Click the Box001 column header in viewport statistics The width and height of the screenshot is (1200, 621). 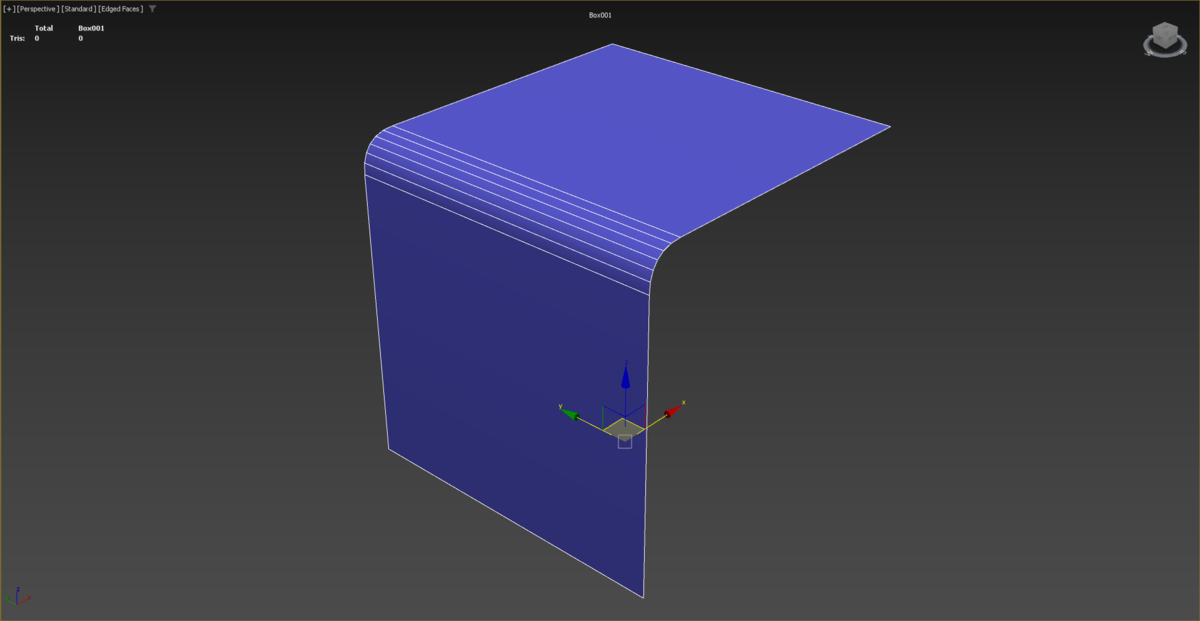tap(91, 28)
